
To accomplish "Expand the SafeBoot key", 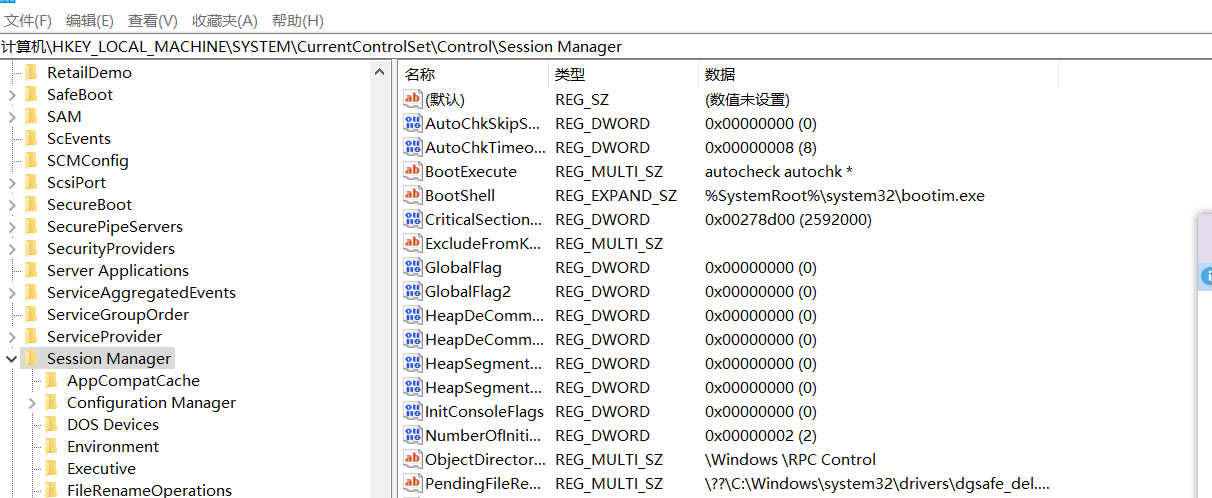I will [11, 95].
